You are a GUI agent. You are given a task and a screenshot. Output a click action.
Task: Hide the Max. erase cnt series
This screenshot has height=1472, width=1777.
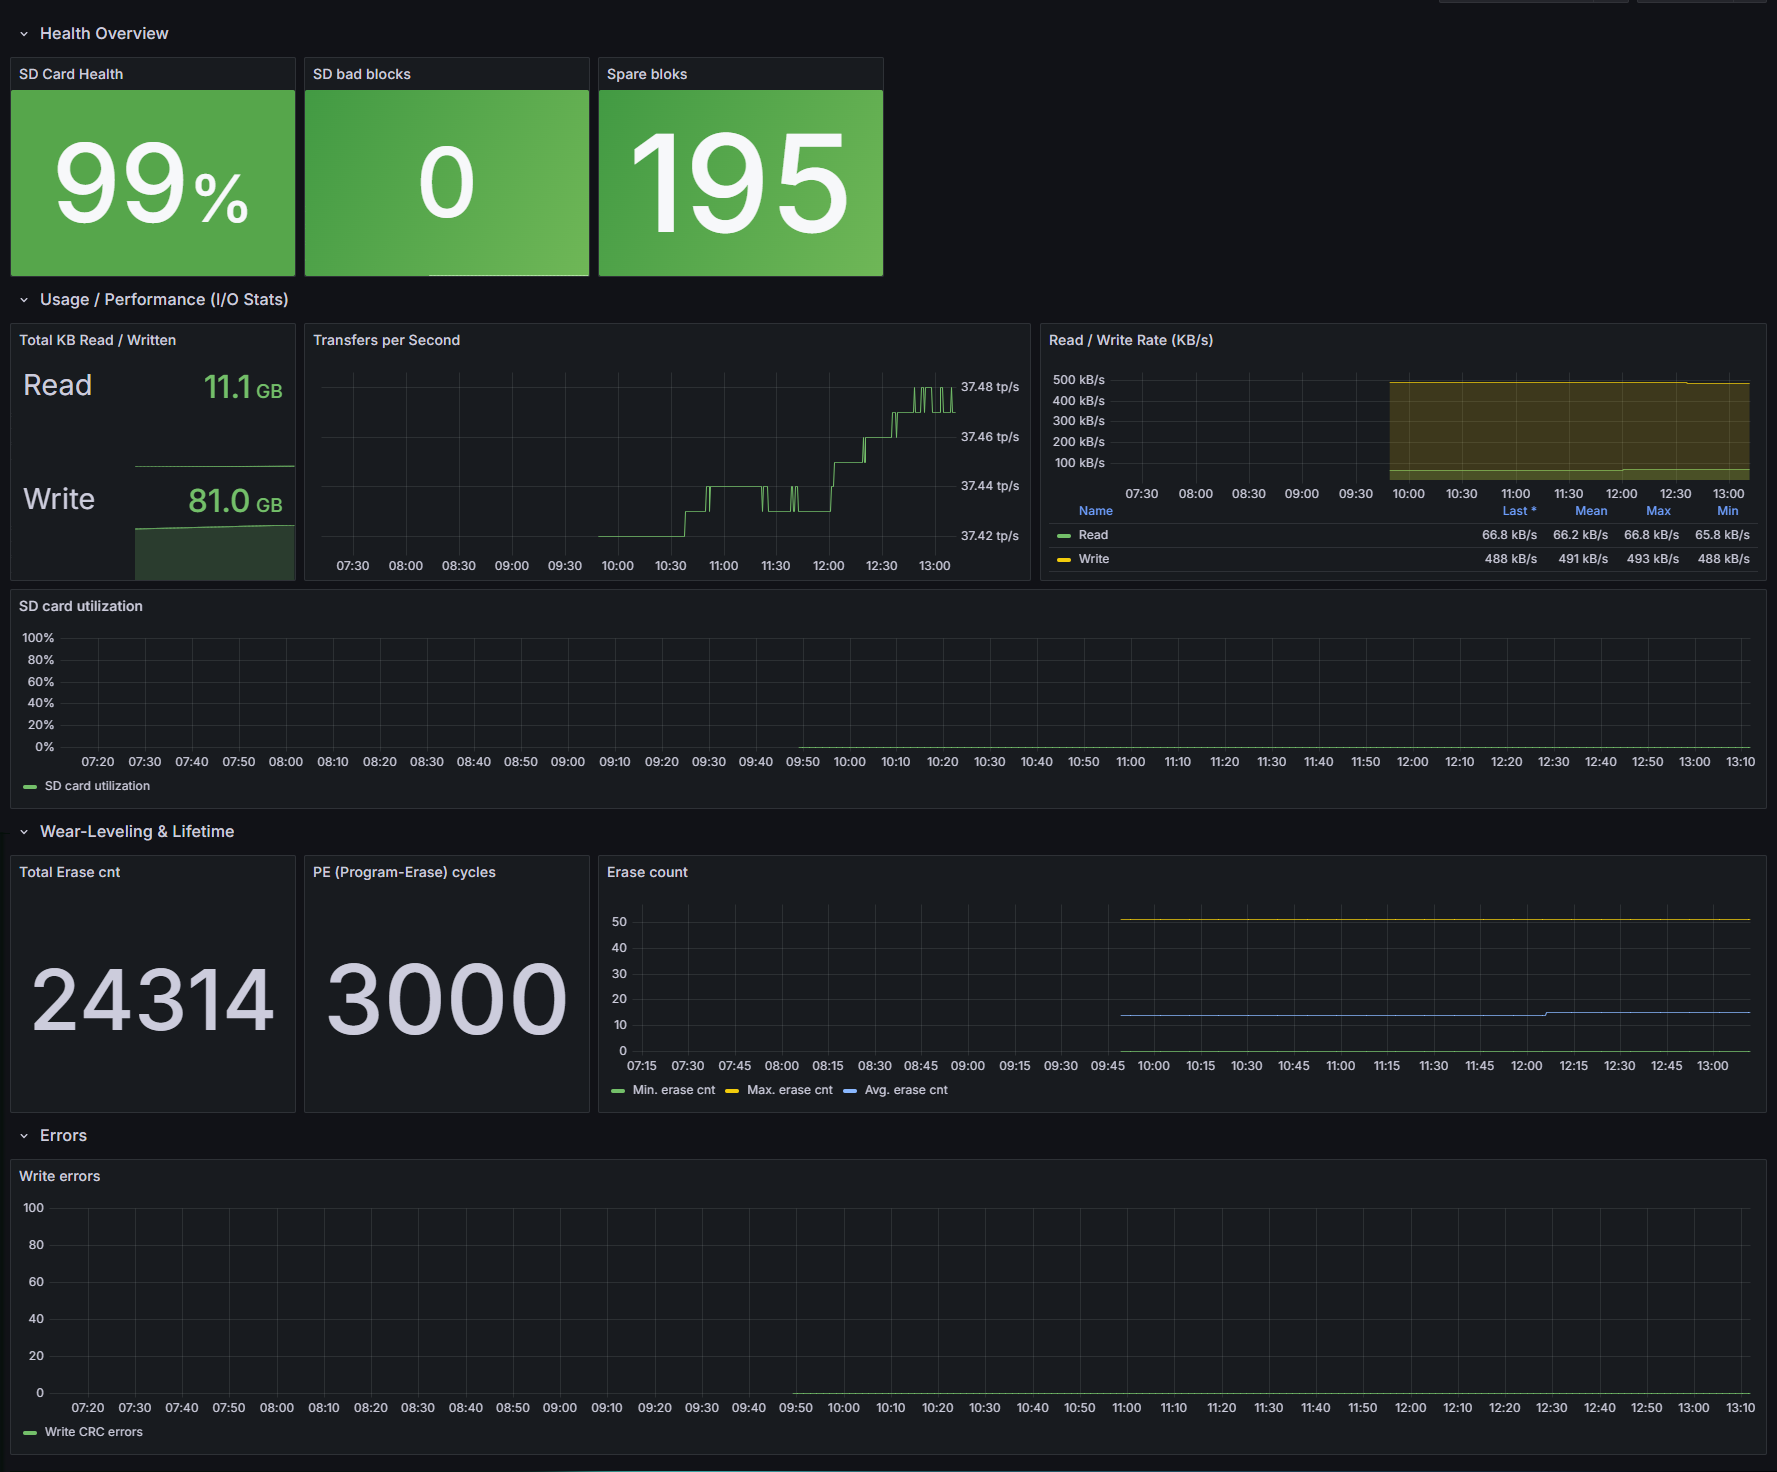(790, 1090)
